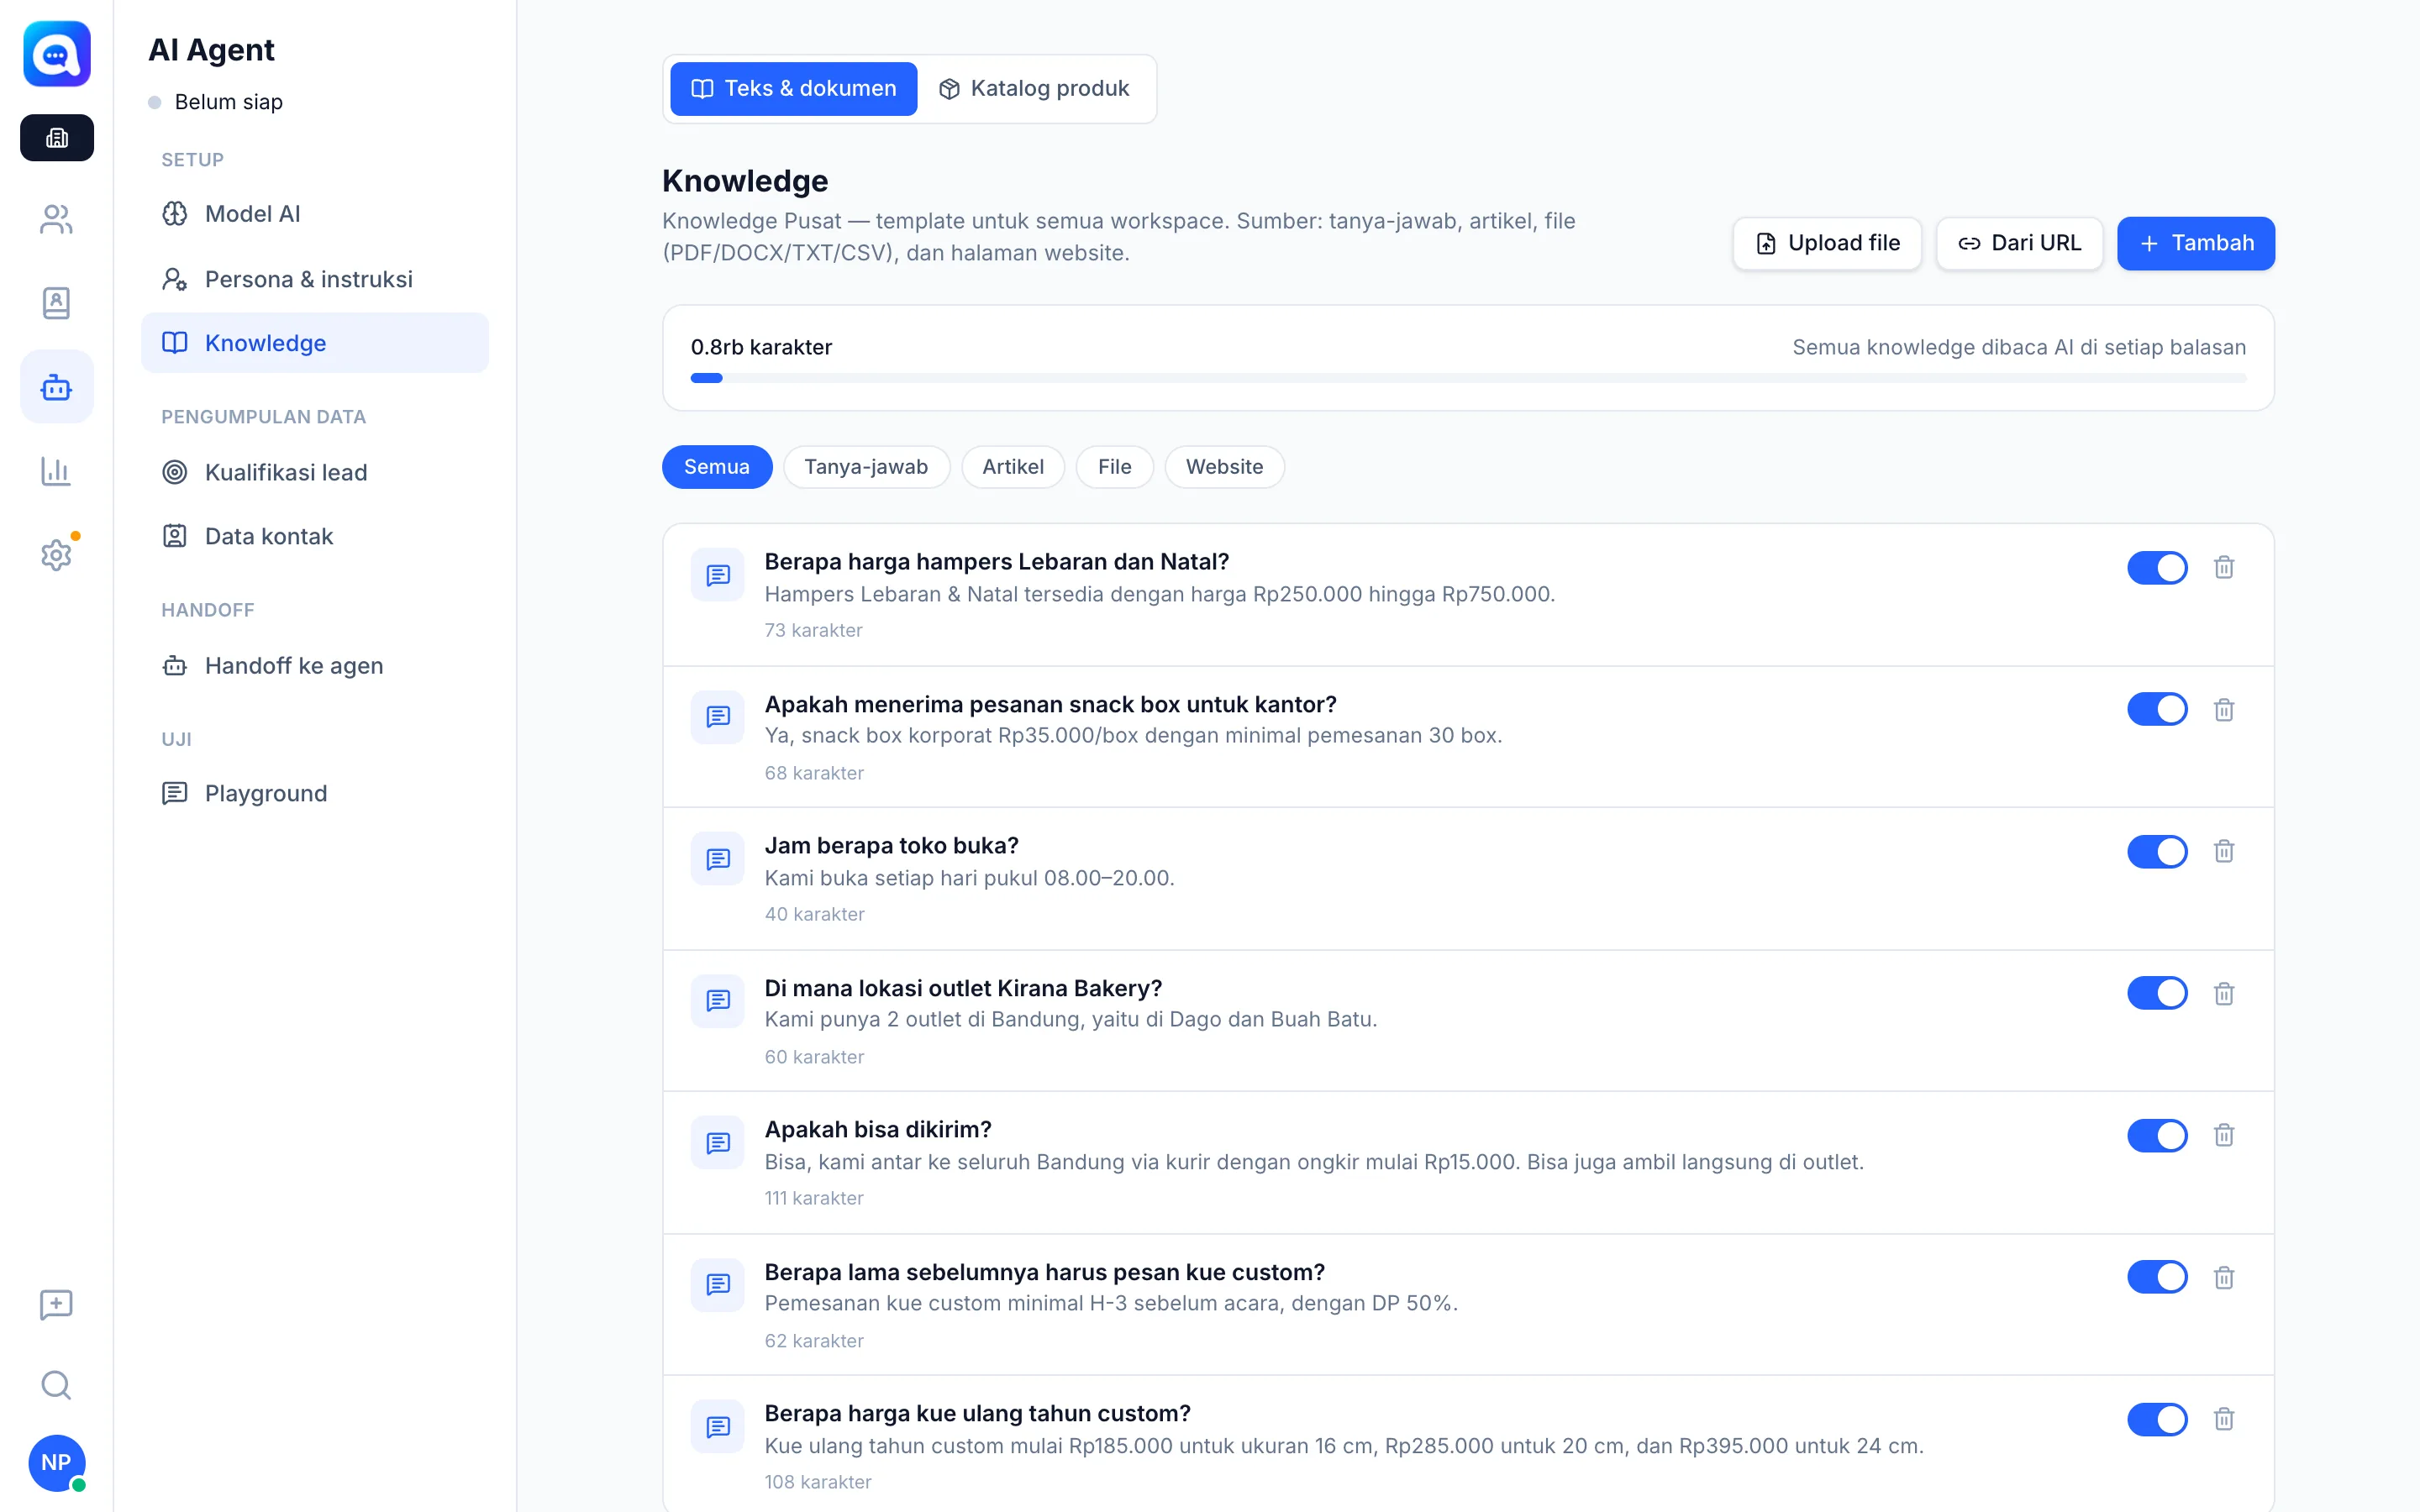This screenshot has width=2420, height=1512.
Task: Click the app logo icon in the sidebar
Action: click(x=57, y=54)
